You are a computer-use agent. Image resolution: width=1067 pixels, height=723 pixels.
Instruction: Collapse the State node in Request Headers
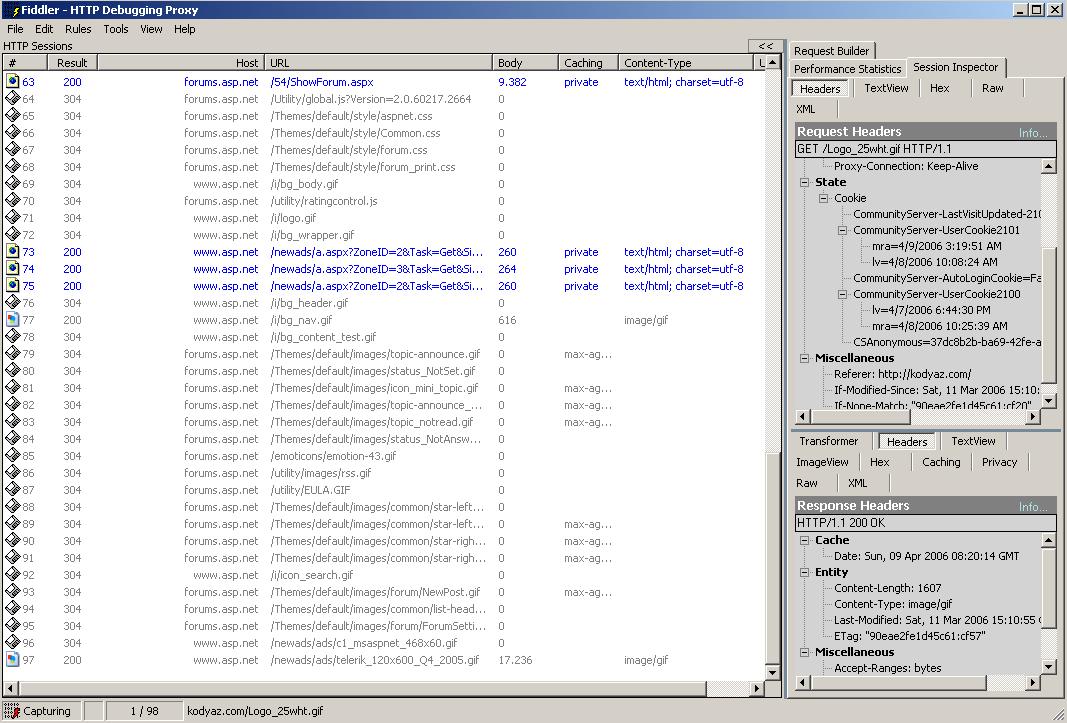click(804, 182)
